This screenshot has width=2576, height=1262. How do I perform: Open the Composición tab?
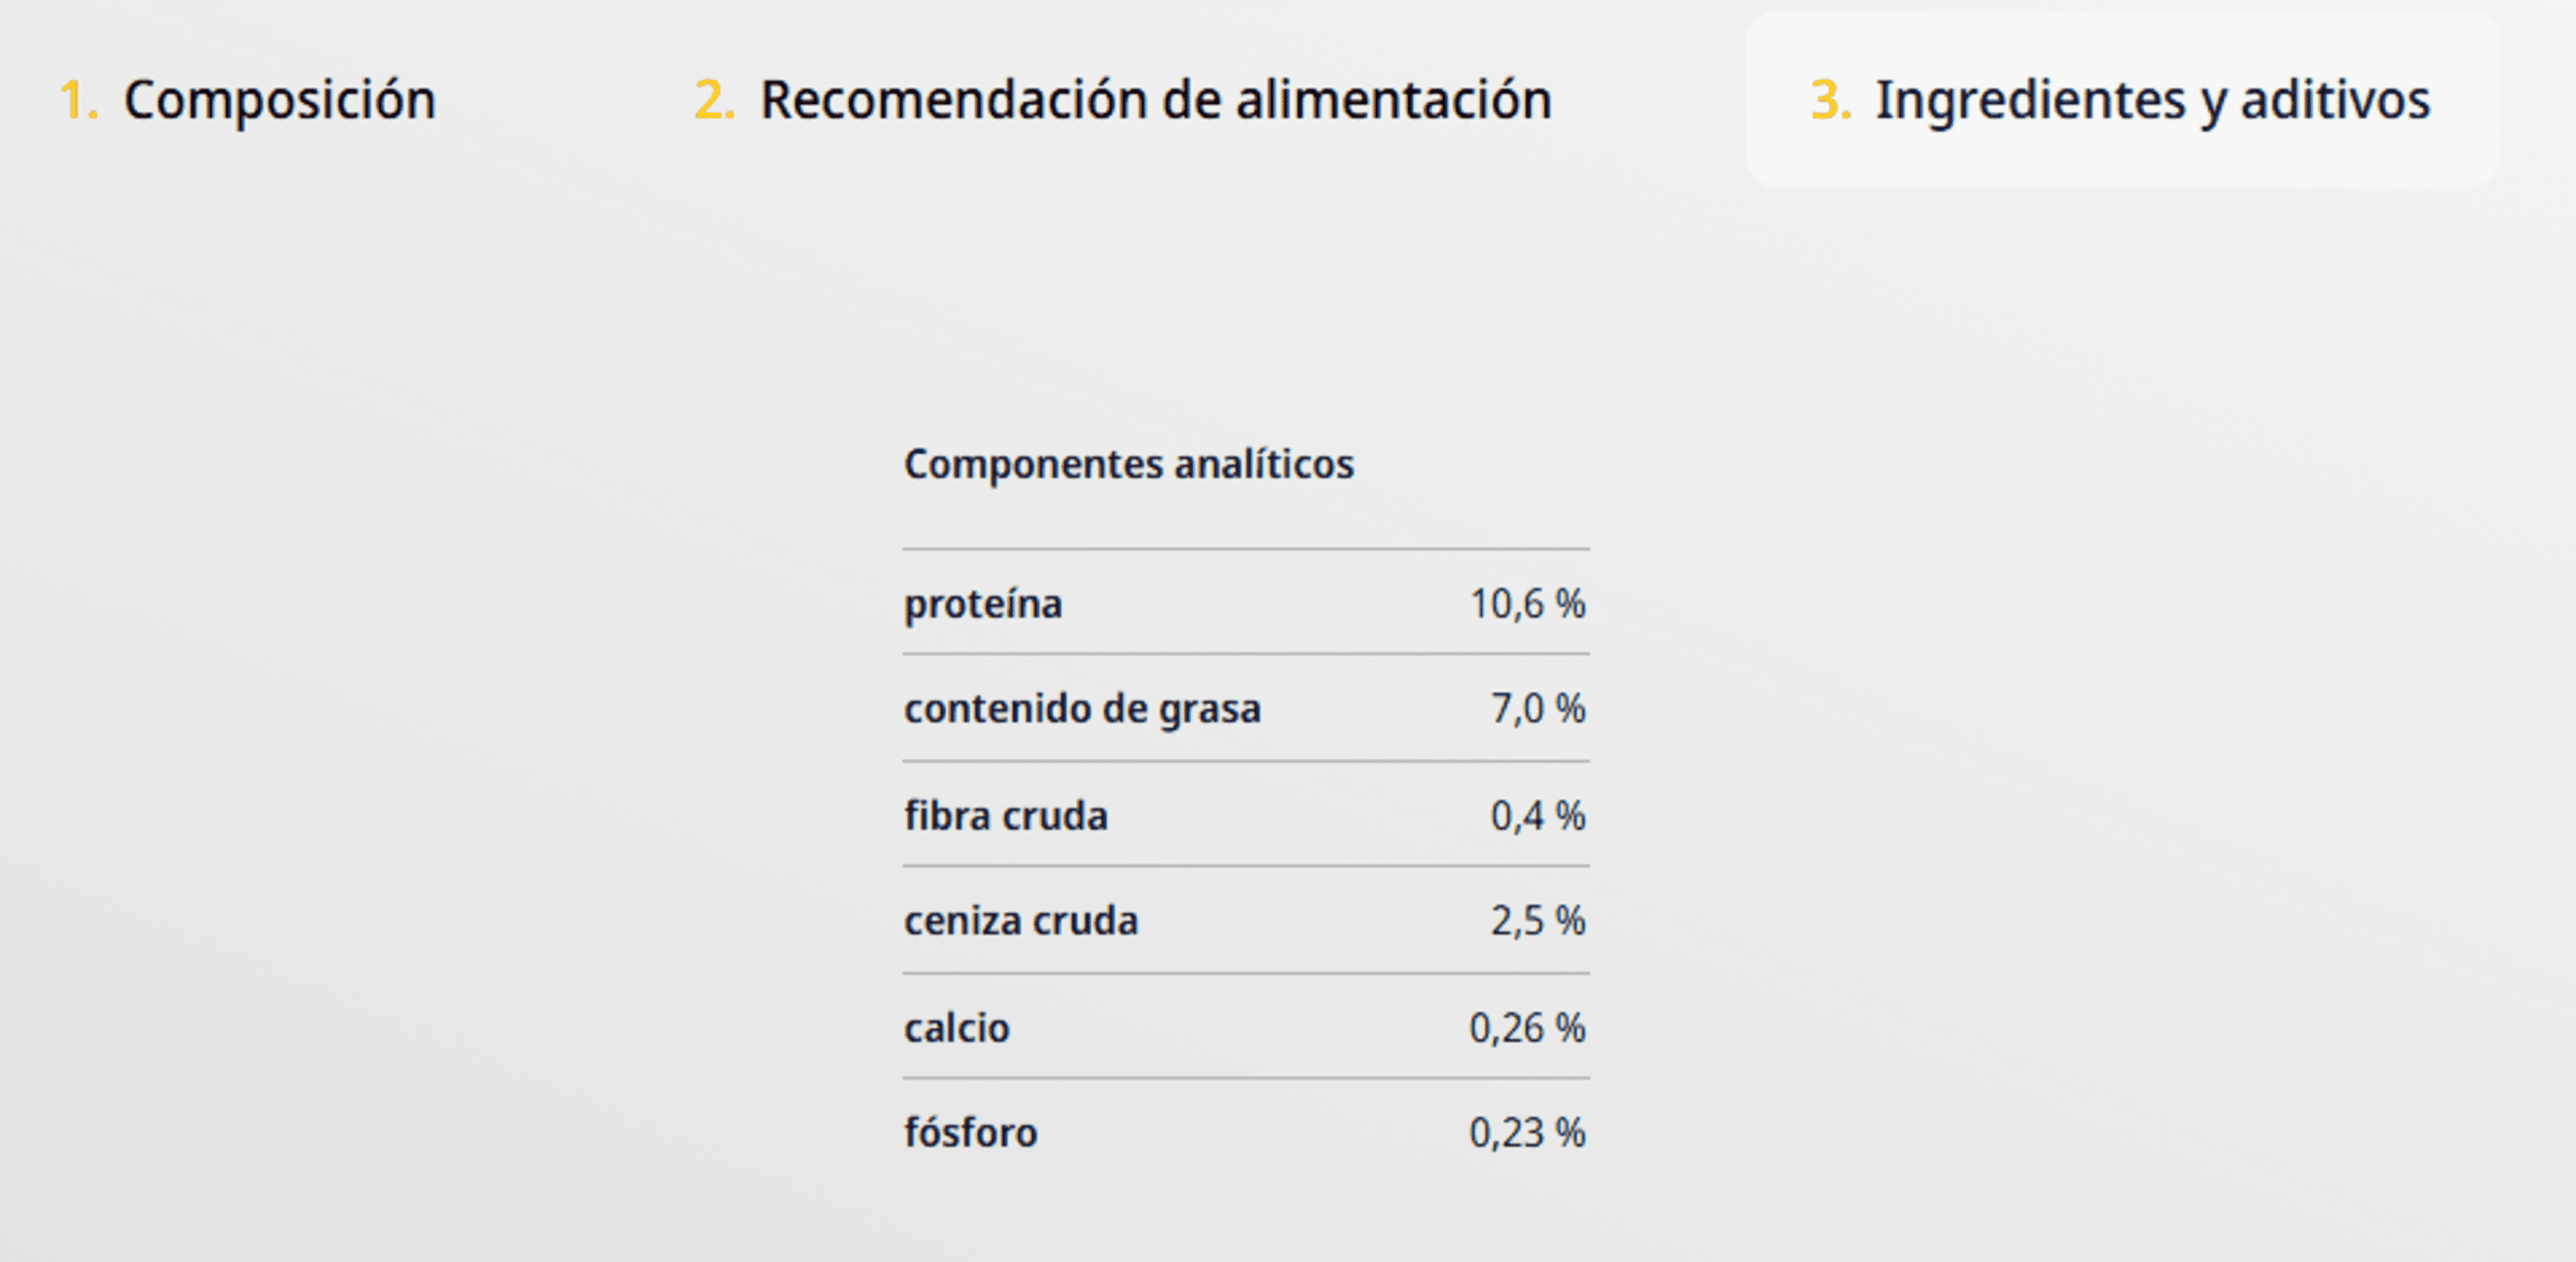tap(248, 100)
